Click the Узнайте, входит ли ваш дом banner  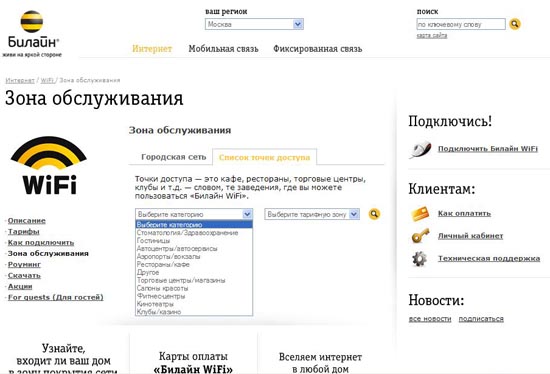click(x=63, y=358)
